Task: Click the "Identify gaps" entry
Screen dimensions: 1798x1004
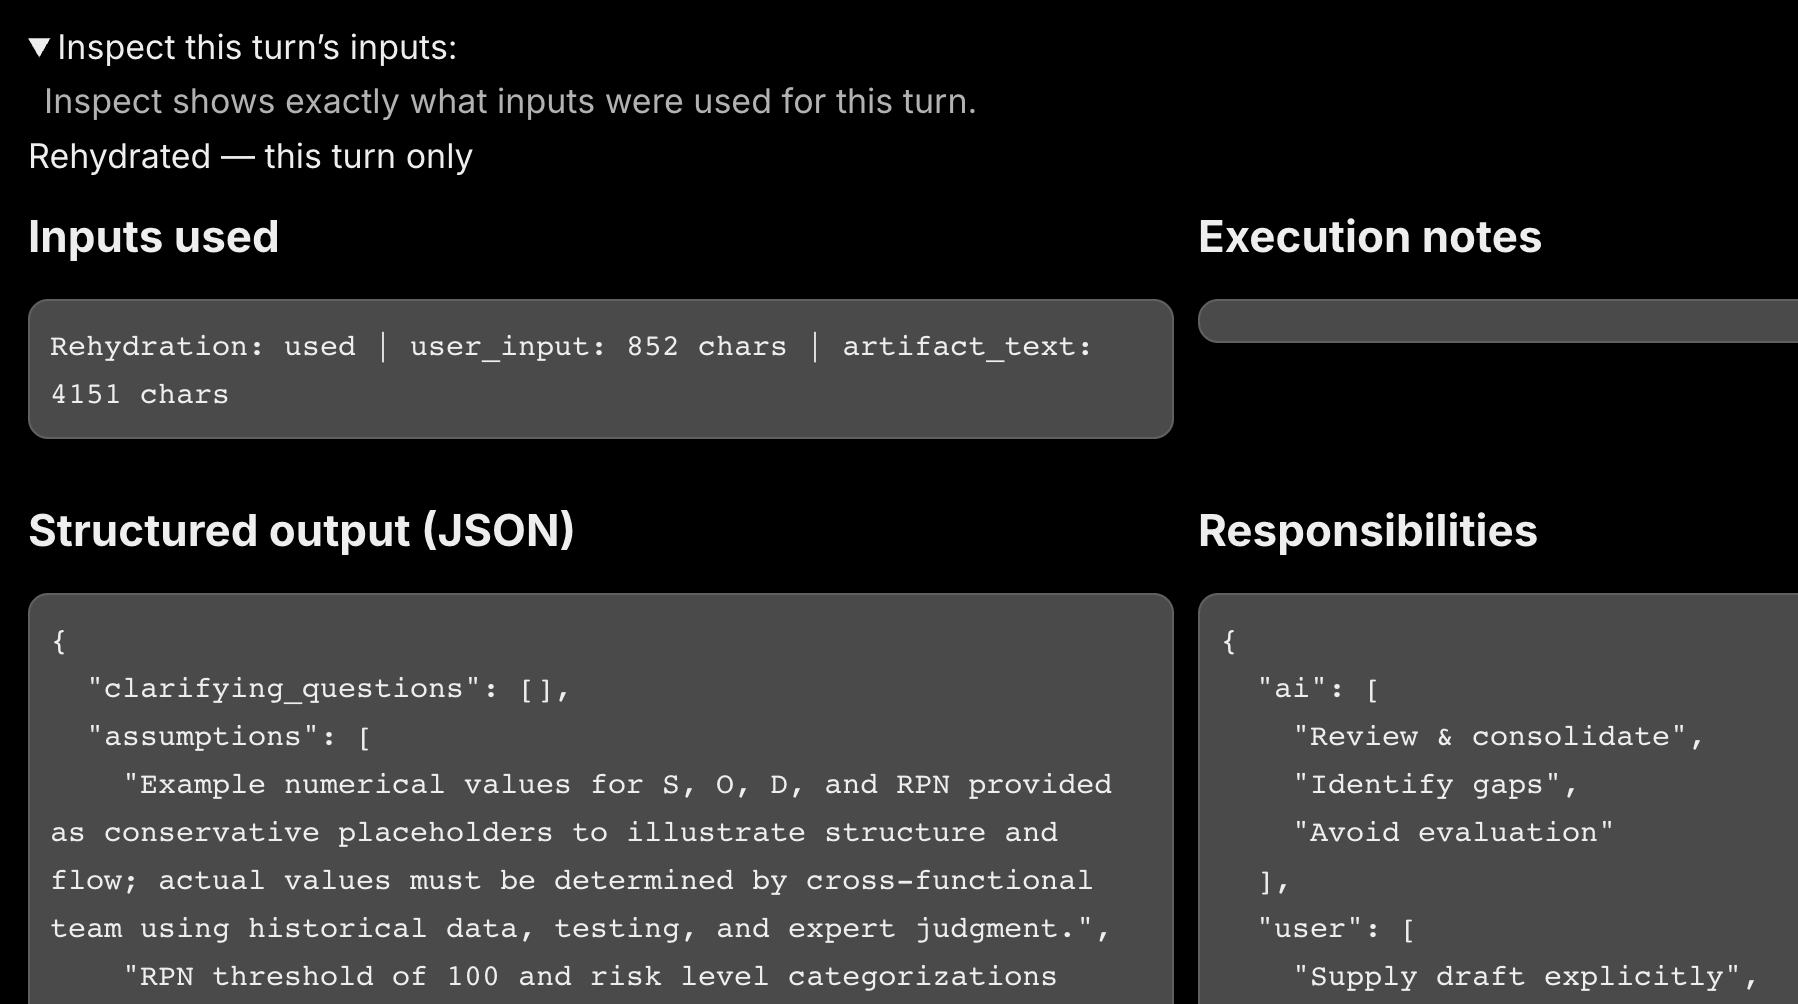Action: coord(1437,784)
